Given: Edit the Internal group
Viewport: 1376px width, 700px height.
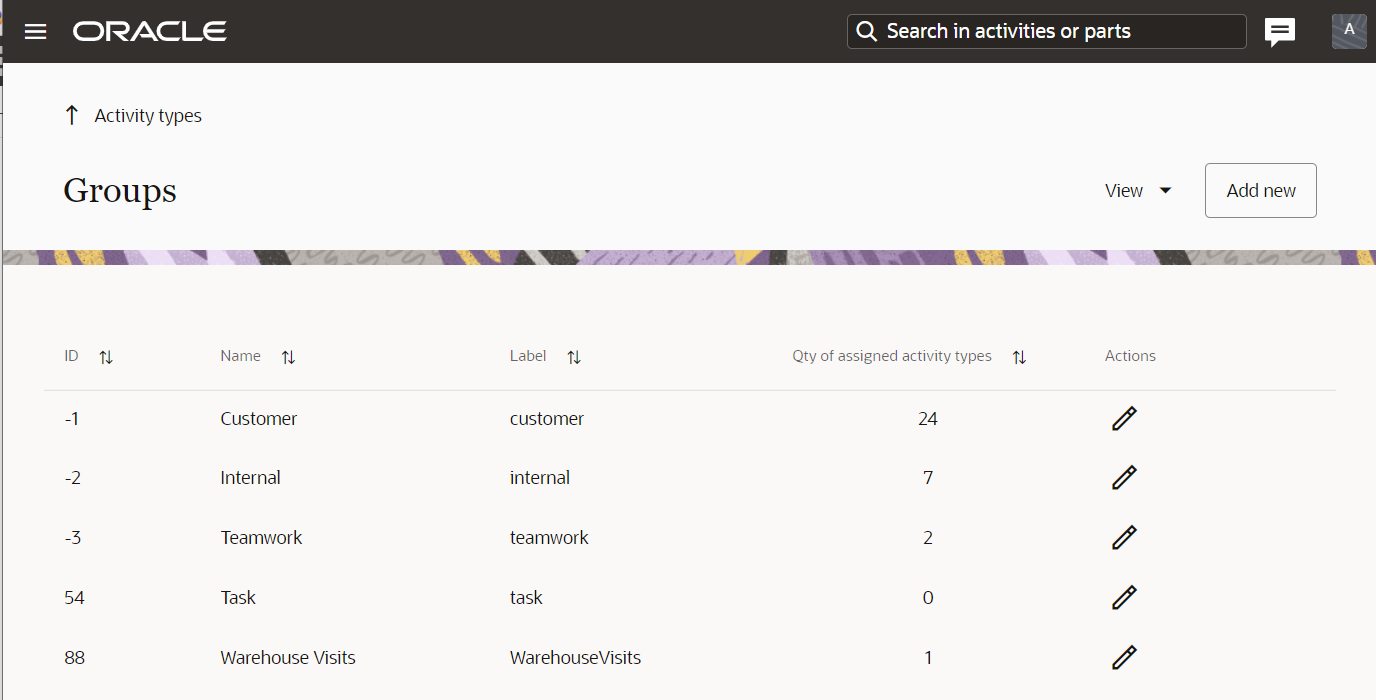Looking at the screenshot, I should pyautogui.click(x=1124, y=478).
